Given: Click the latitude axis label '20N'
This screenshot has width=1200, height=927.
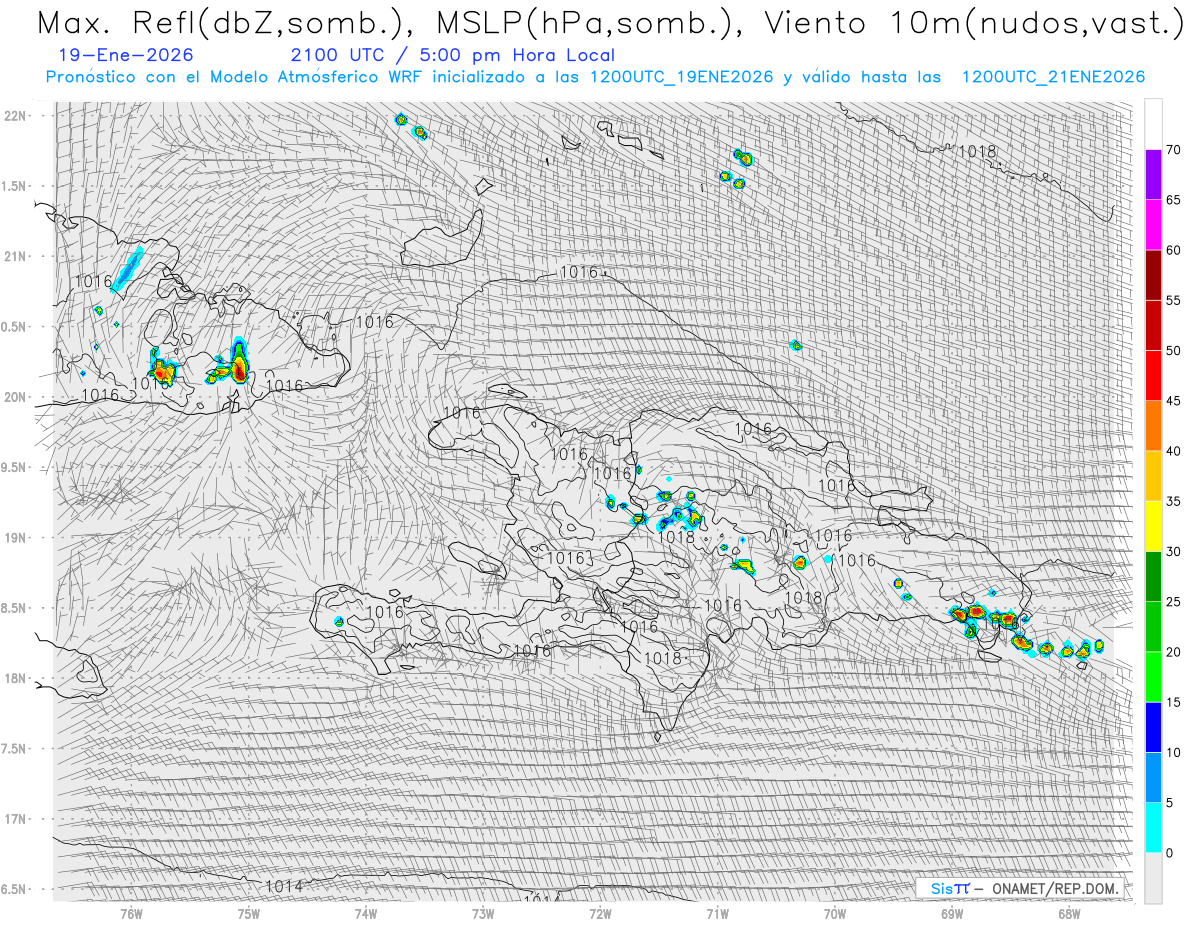Looking at the screenshot, I should (x=15, y=397).
